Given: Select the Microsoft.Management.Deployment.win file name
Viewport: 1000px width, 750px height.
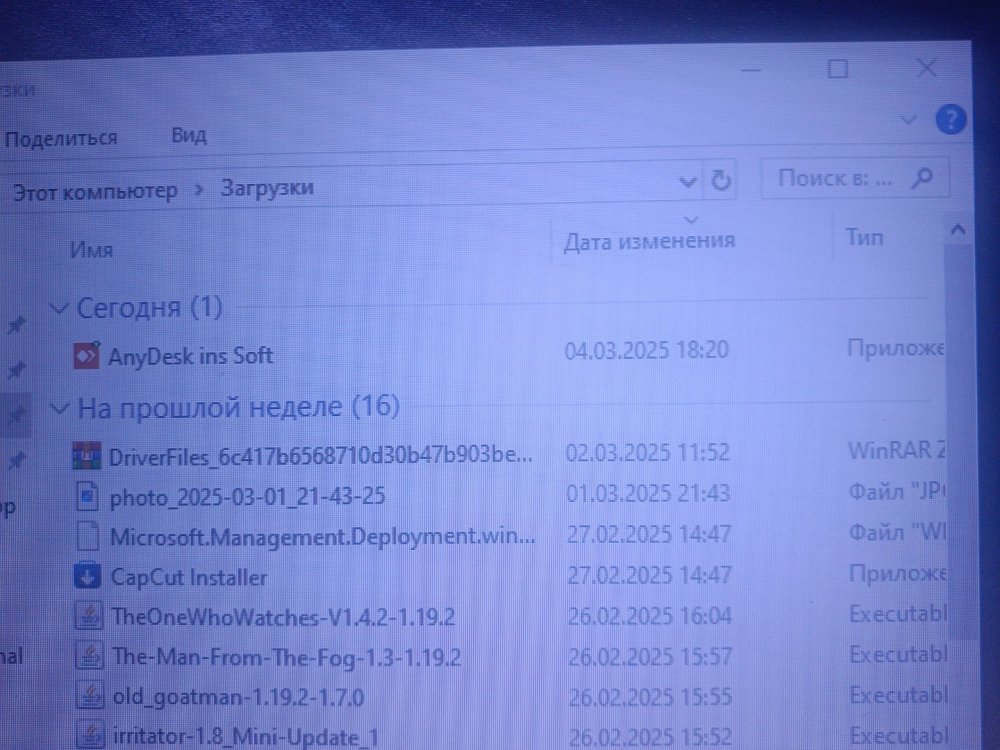Looking at the screenshot, I should 323,536.
